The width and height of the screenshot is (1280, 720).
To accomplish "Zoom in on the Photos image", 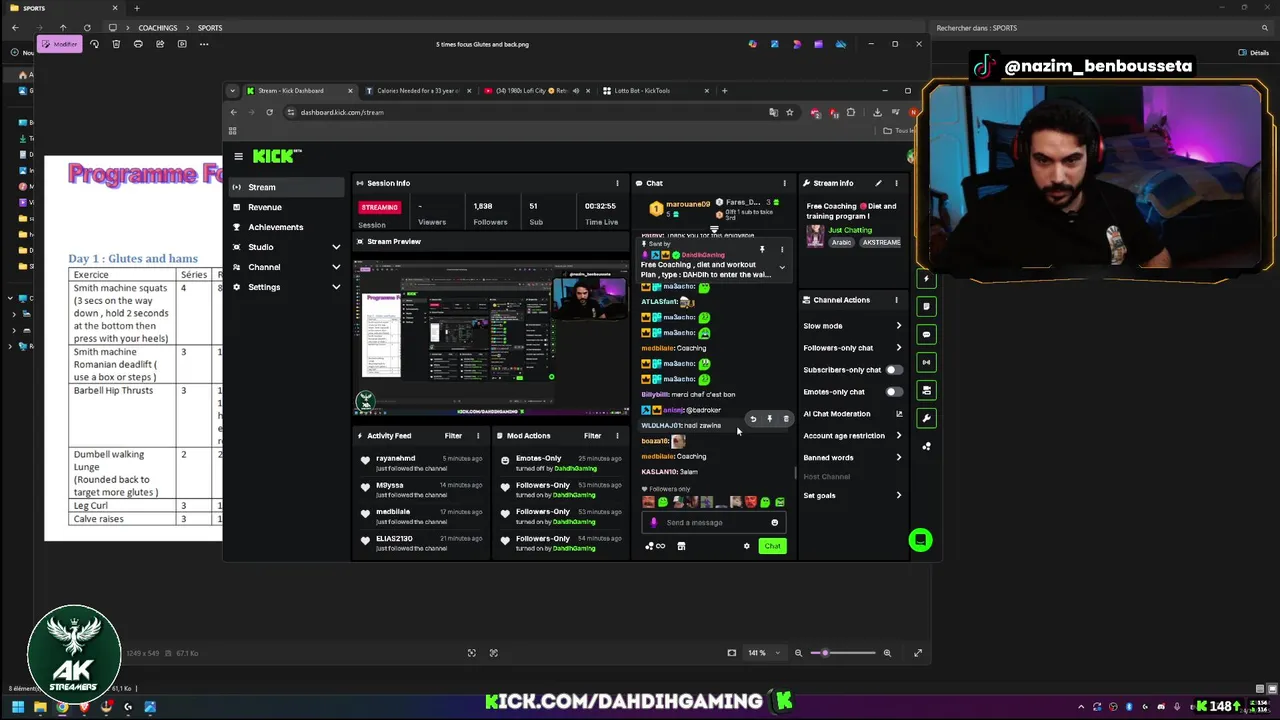I will click(x=887, y=653).
